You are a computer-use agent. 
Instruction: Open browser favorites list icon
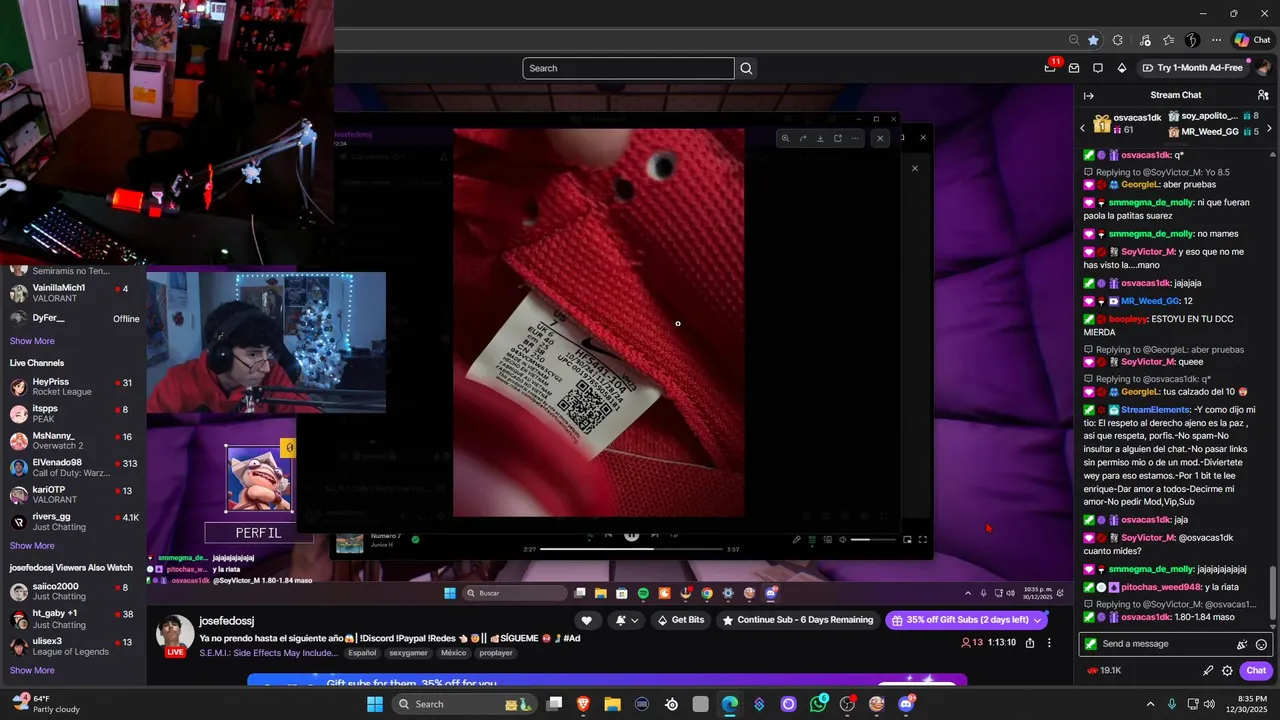click(x=1168, y=40)
